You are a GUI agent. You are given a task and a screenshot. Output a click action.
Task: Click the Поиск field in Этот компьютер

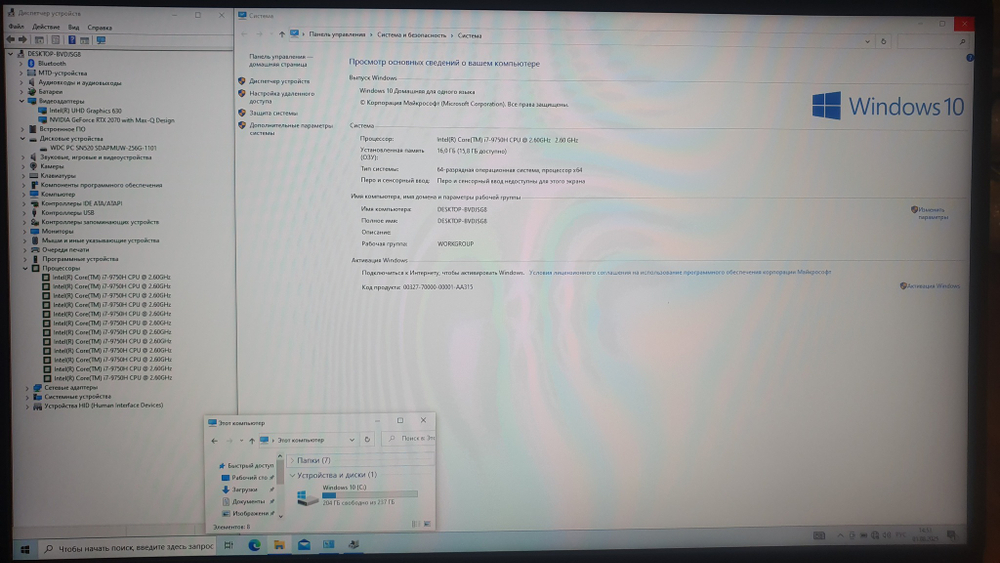pos(408,438)
